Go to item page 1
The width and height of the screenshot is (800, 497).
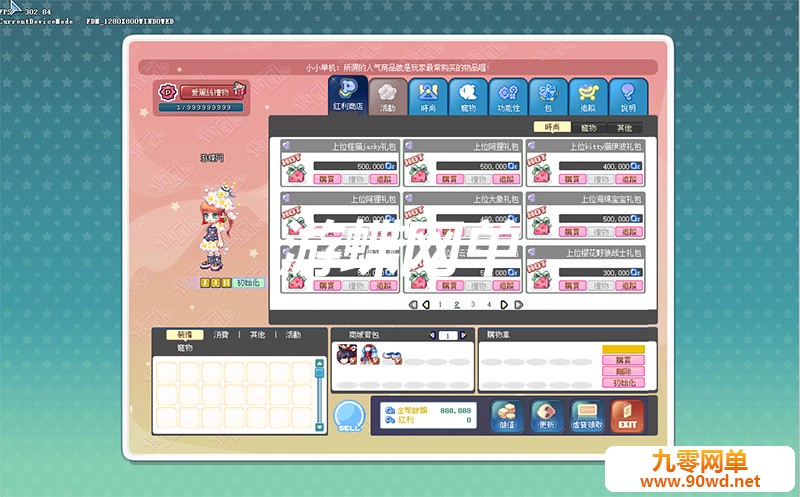440,305
